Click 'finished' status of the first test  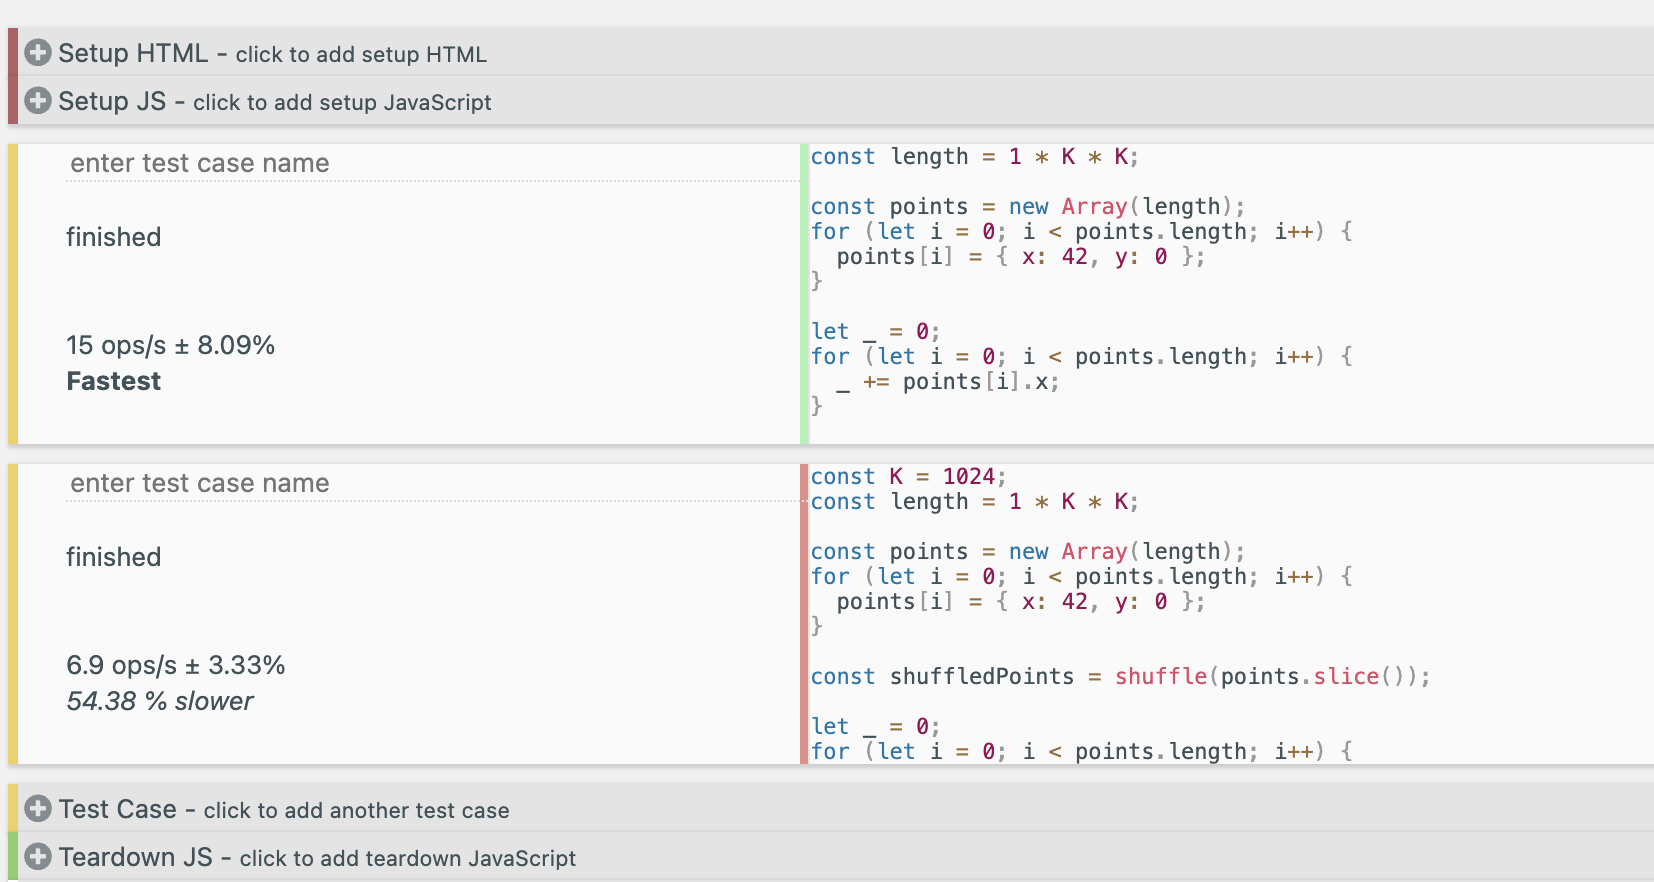[x=113, y=237]
